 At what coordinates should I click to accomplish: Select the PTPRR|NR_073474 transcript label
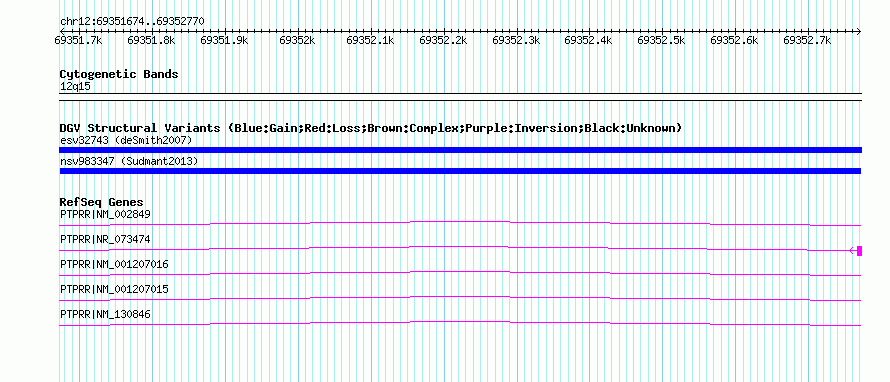(105, 240)
